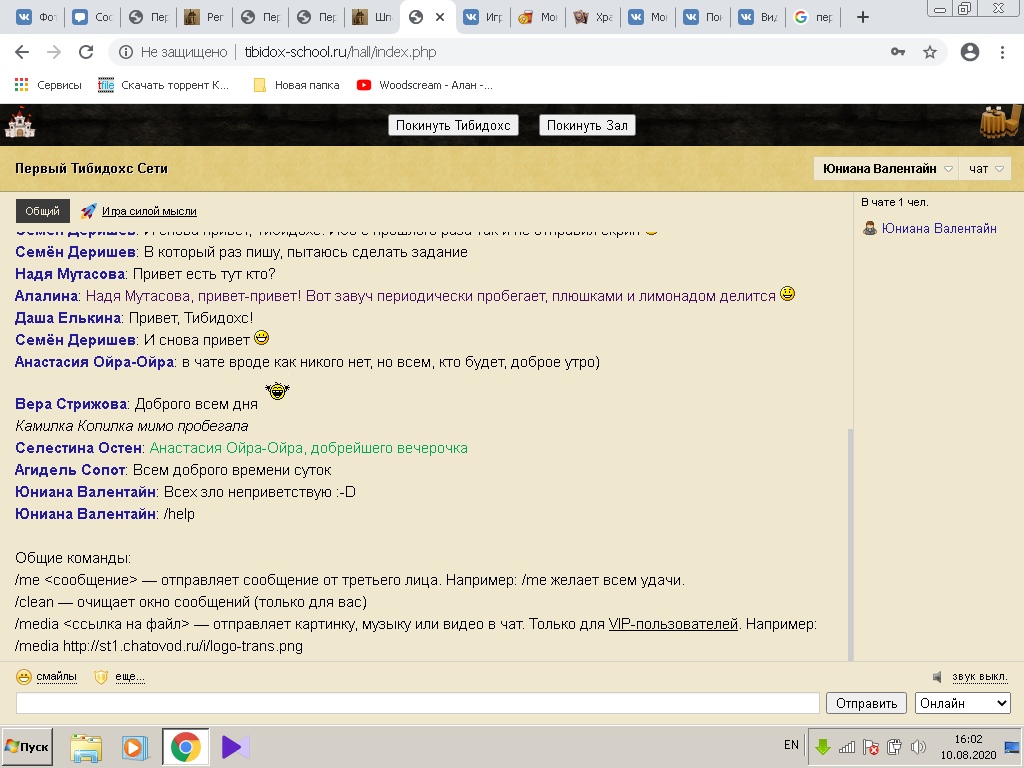Click the table icon at header right
1024x768 pixels.
pyautogui.click(x=1000, y=122)
